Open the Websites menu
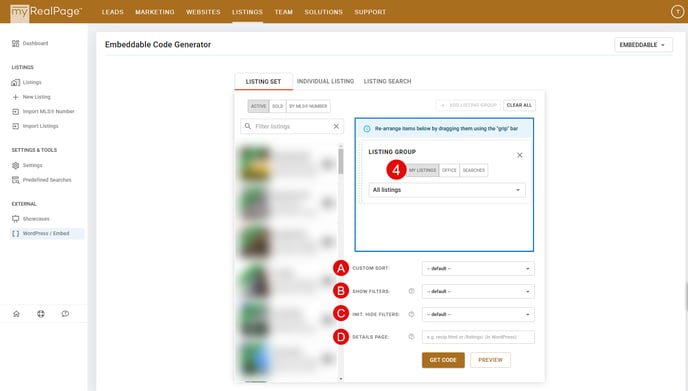This screenshot has height=391, width=688. tap(203, 12)
